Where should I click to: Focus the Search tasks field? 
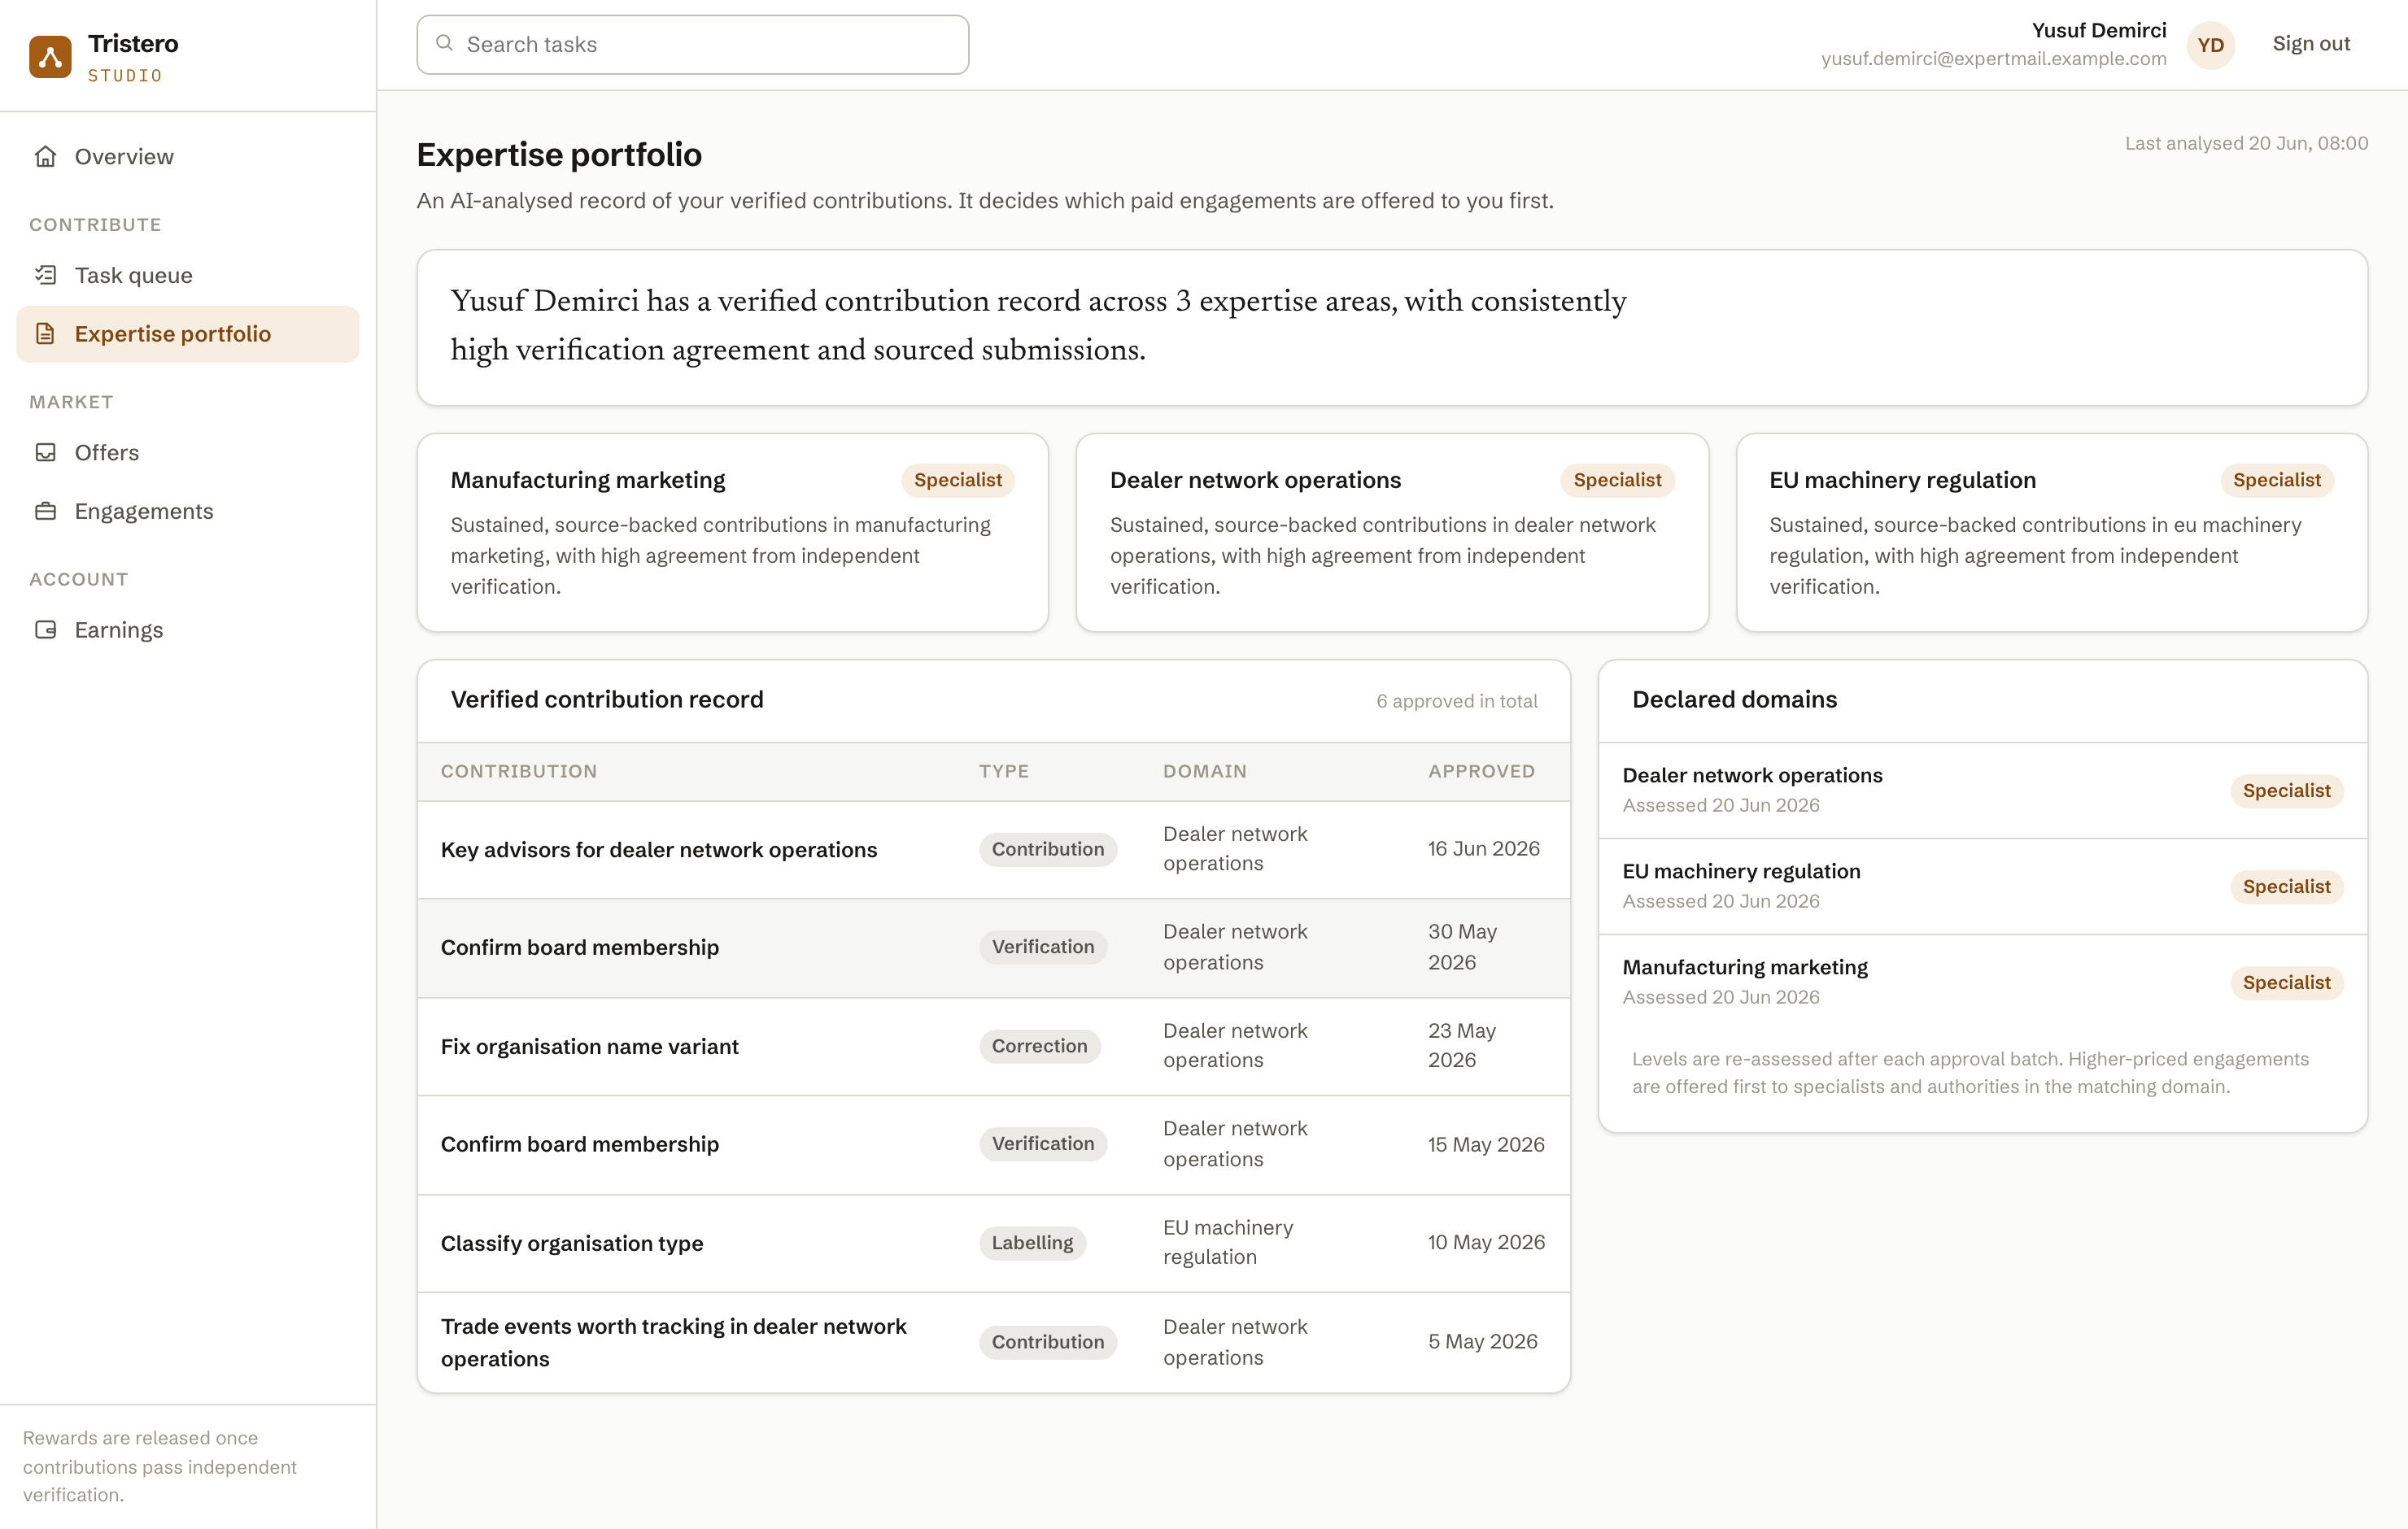(692, 45)
